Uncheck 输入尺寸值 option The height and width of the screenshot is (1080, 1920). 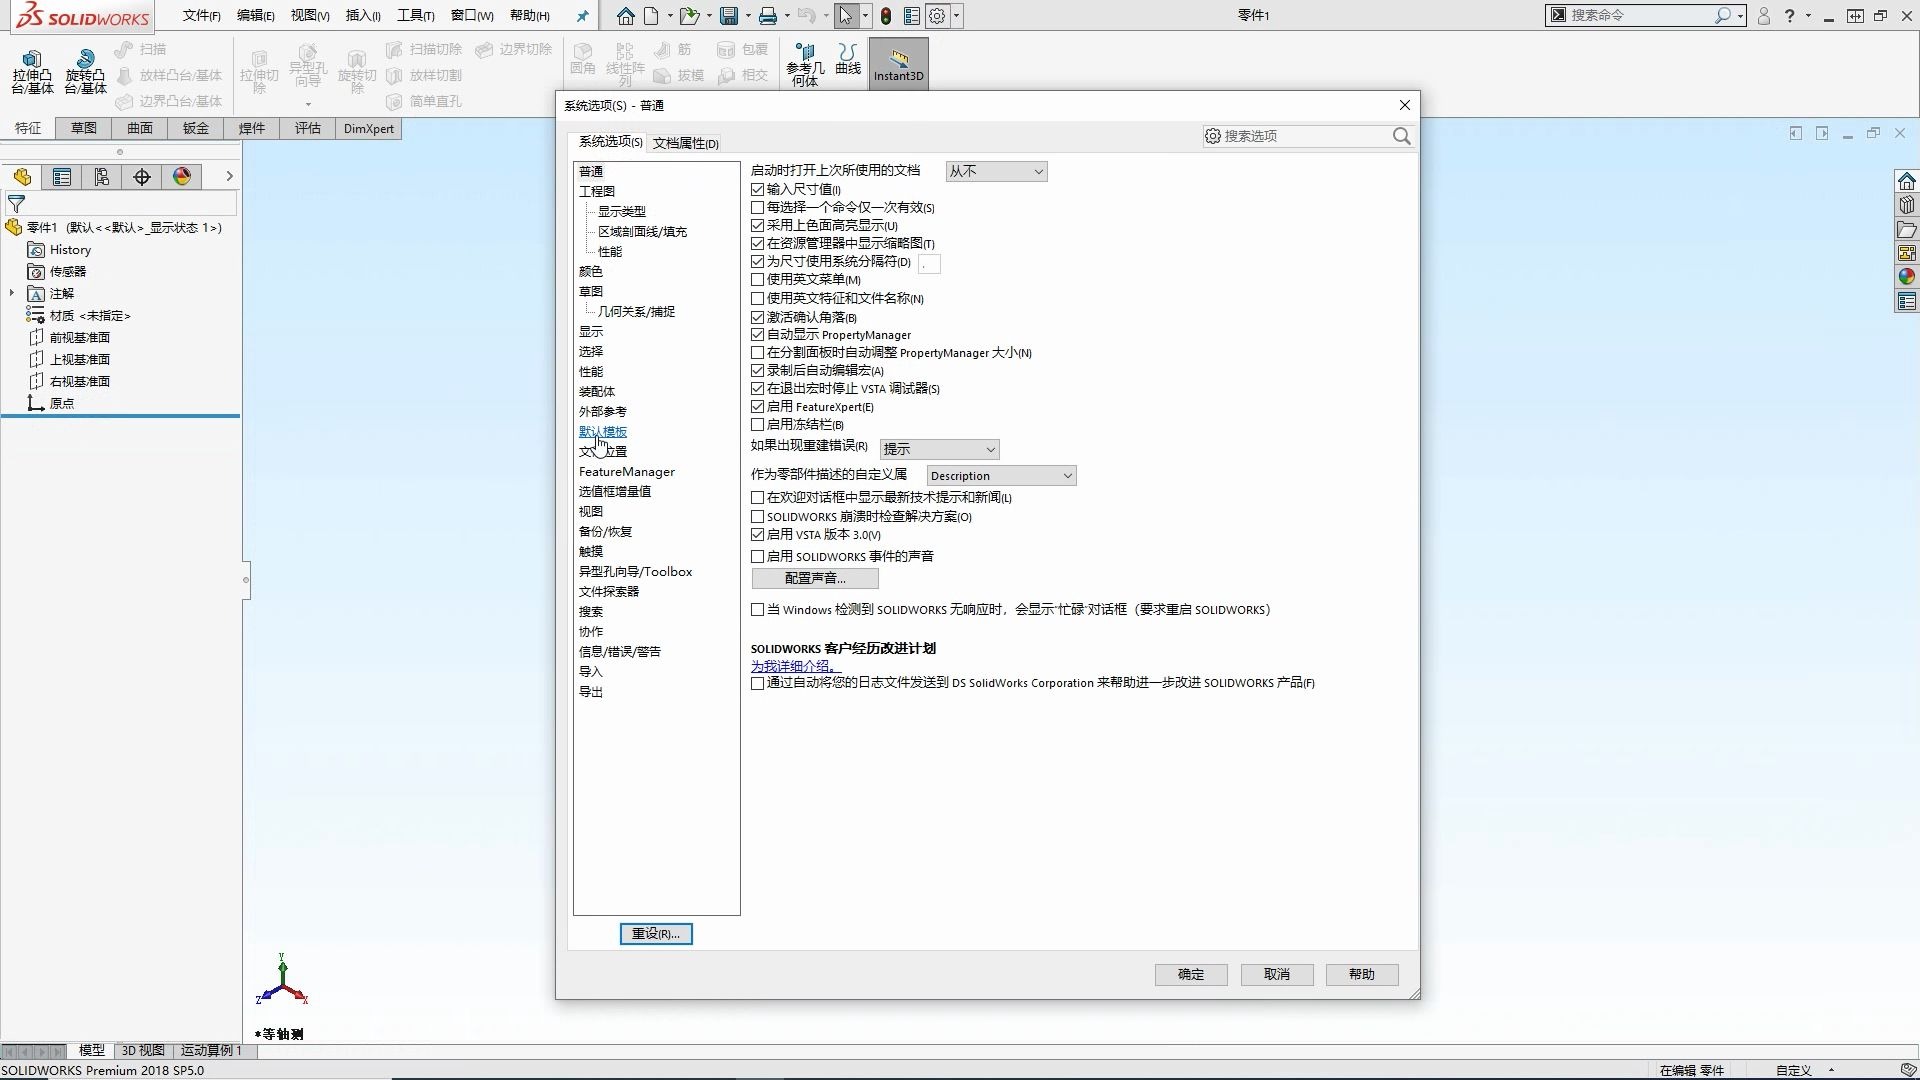tap(758, 189)
